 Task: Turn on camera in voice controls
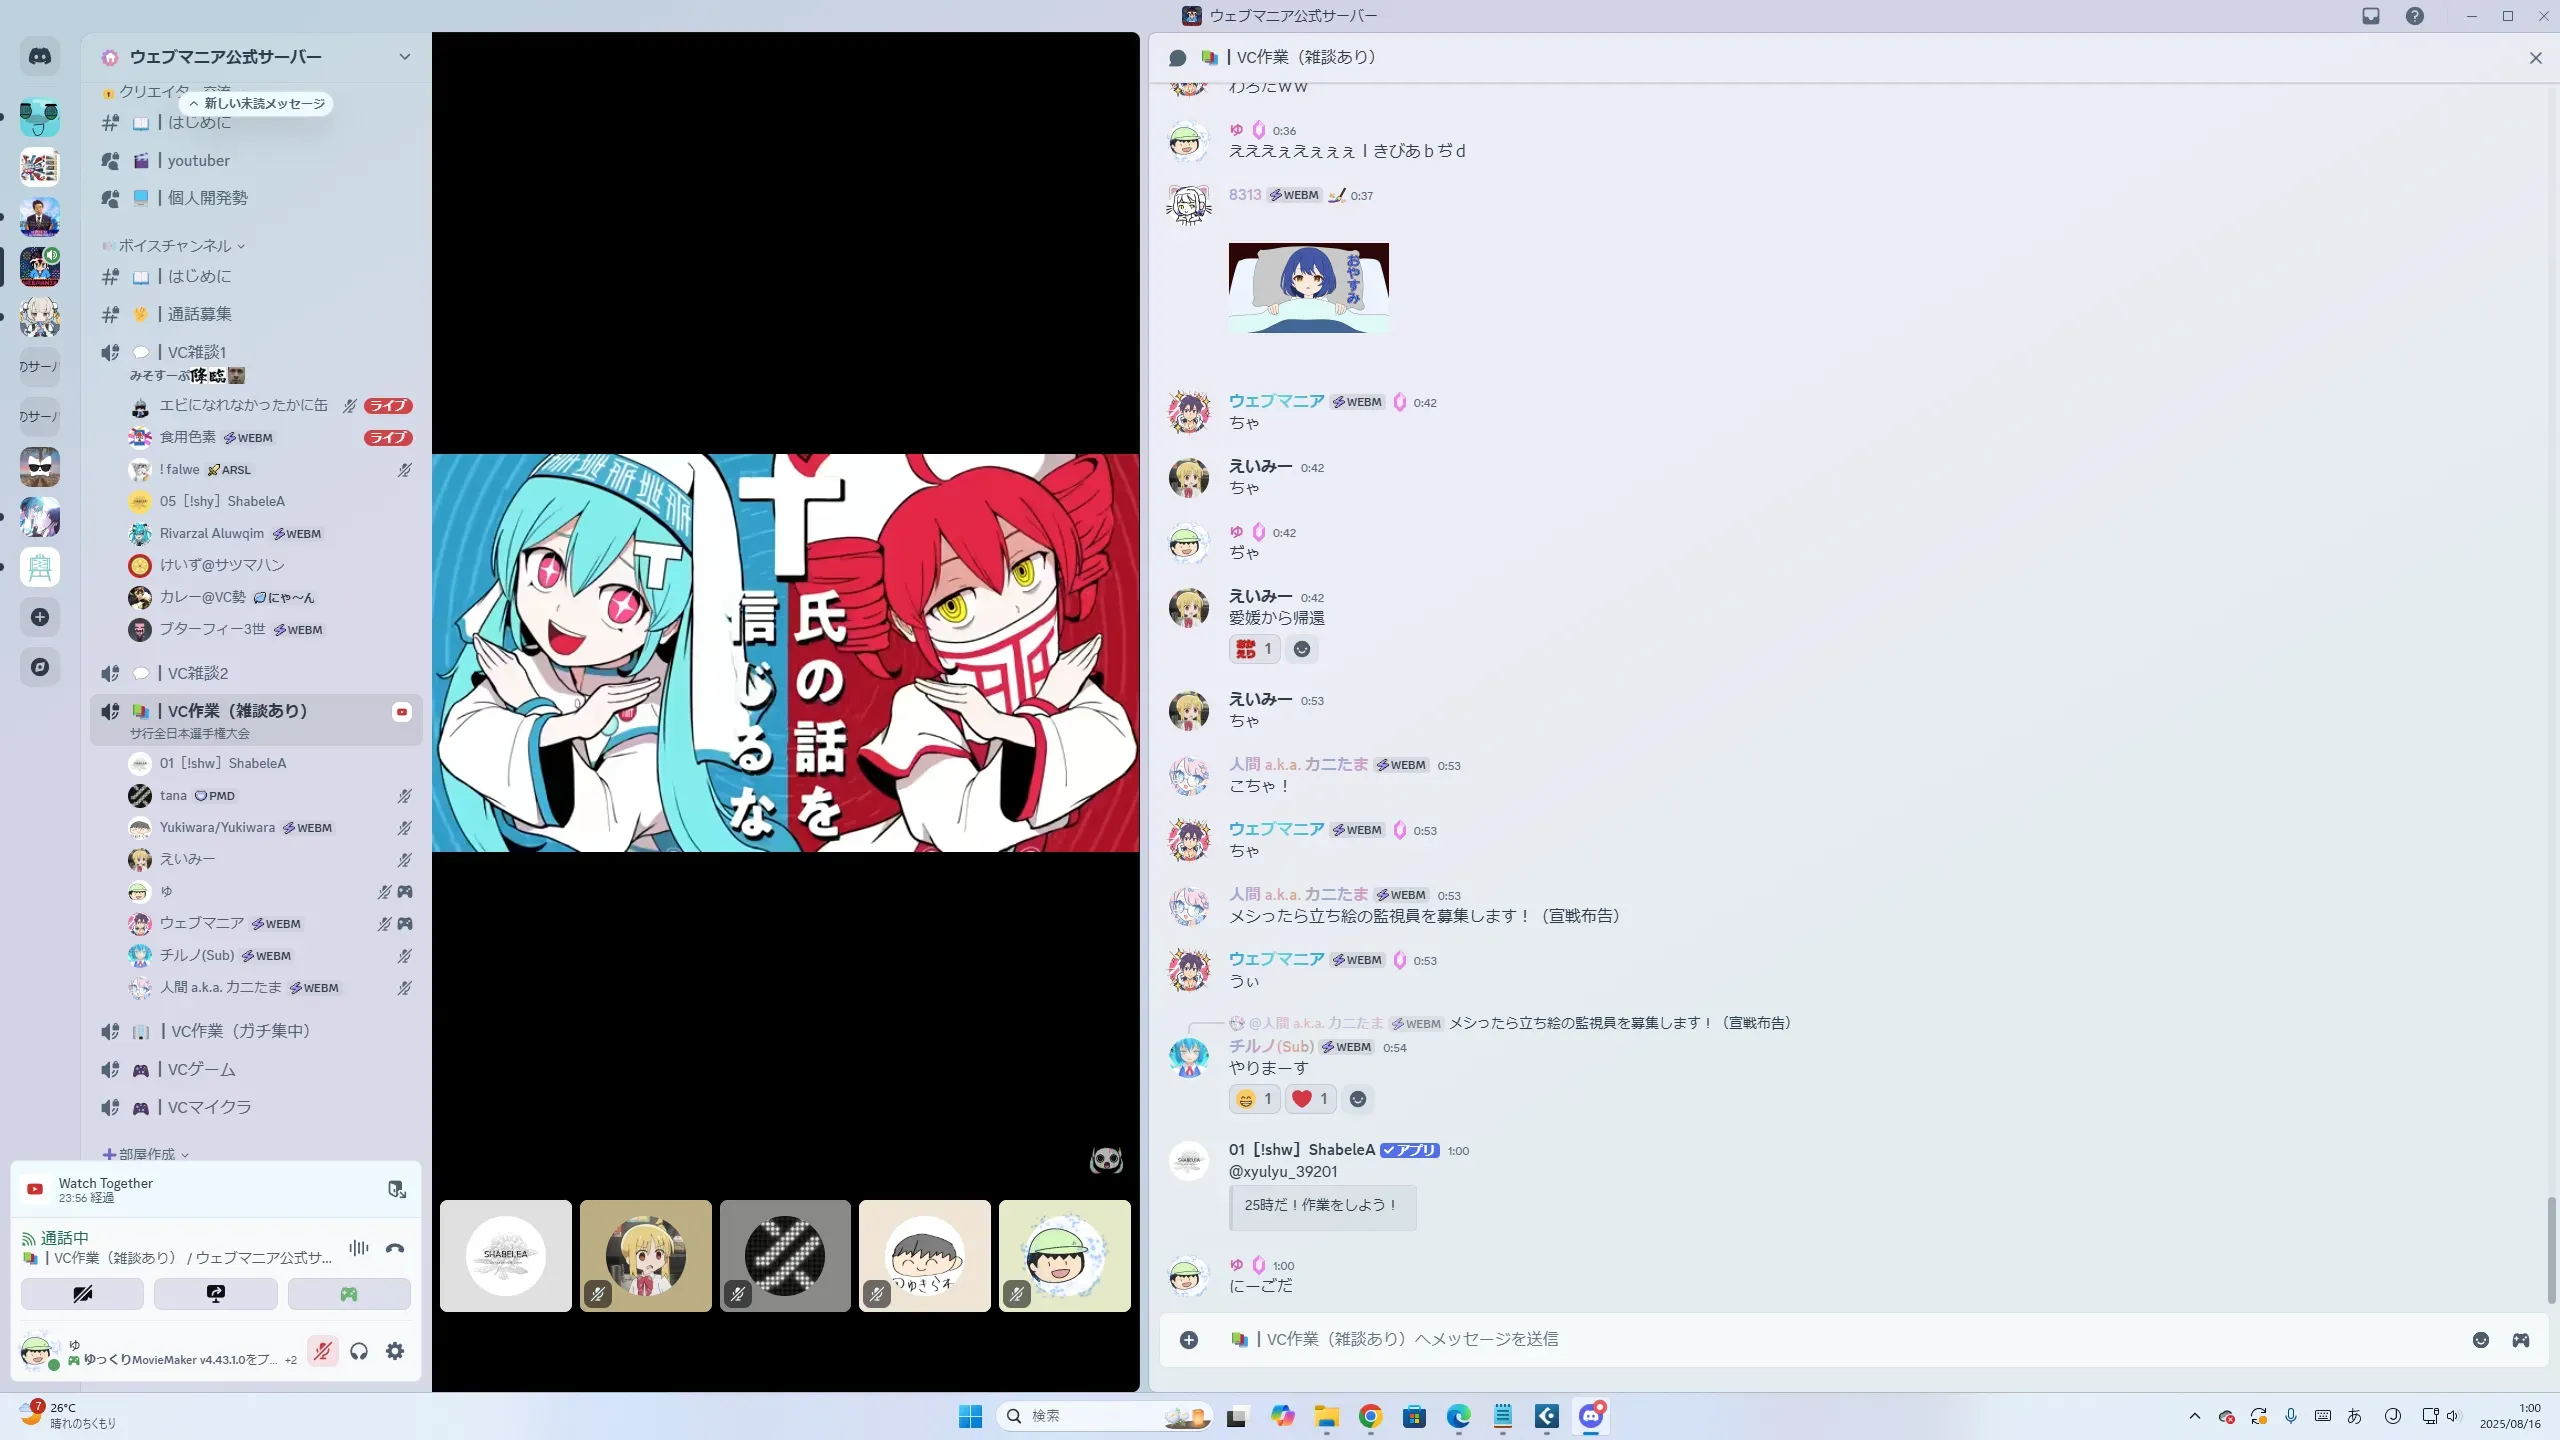pos(82,1294)
